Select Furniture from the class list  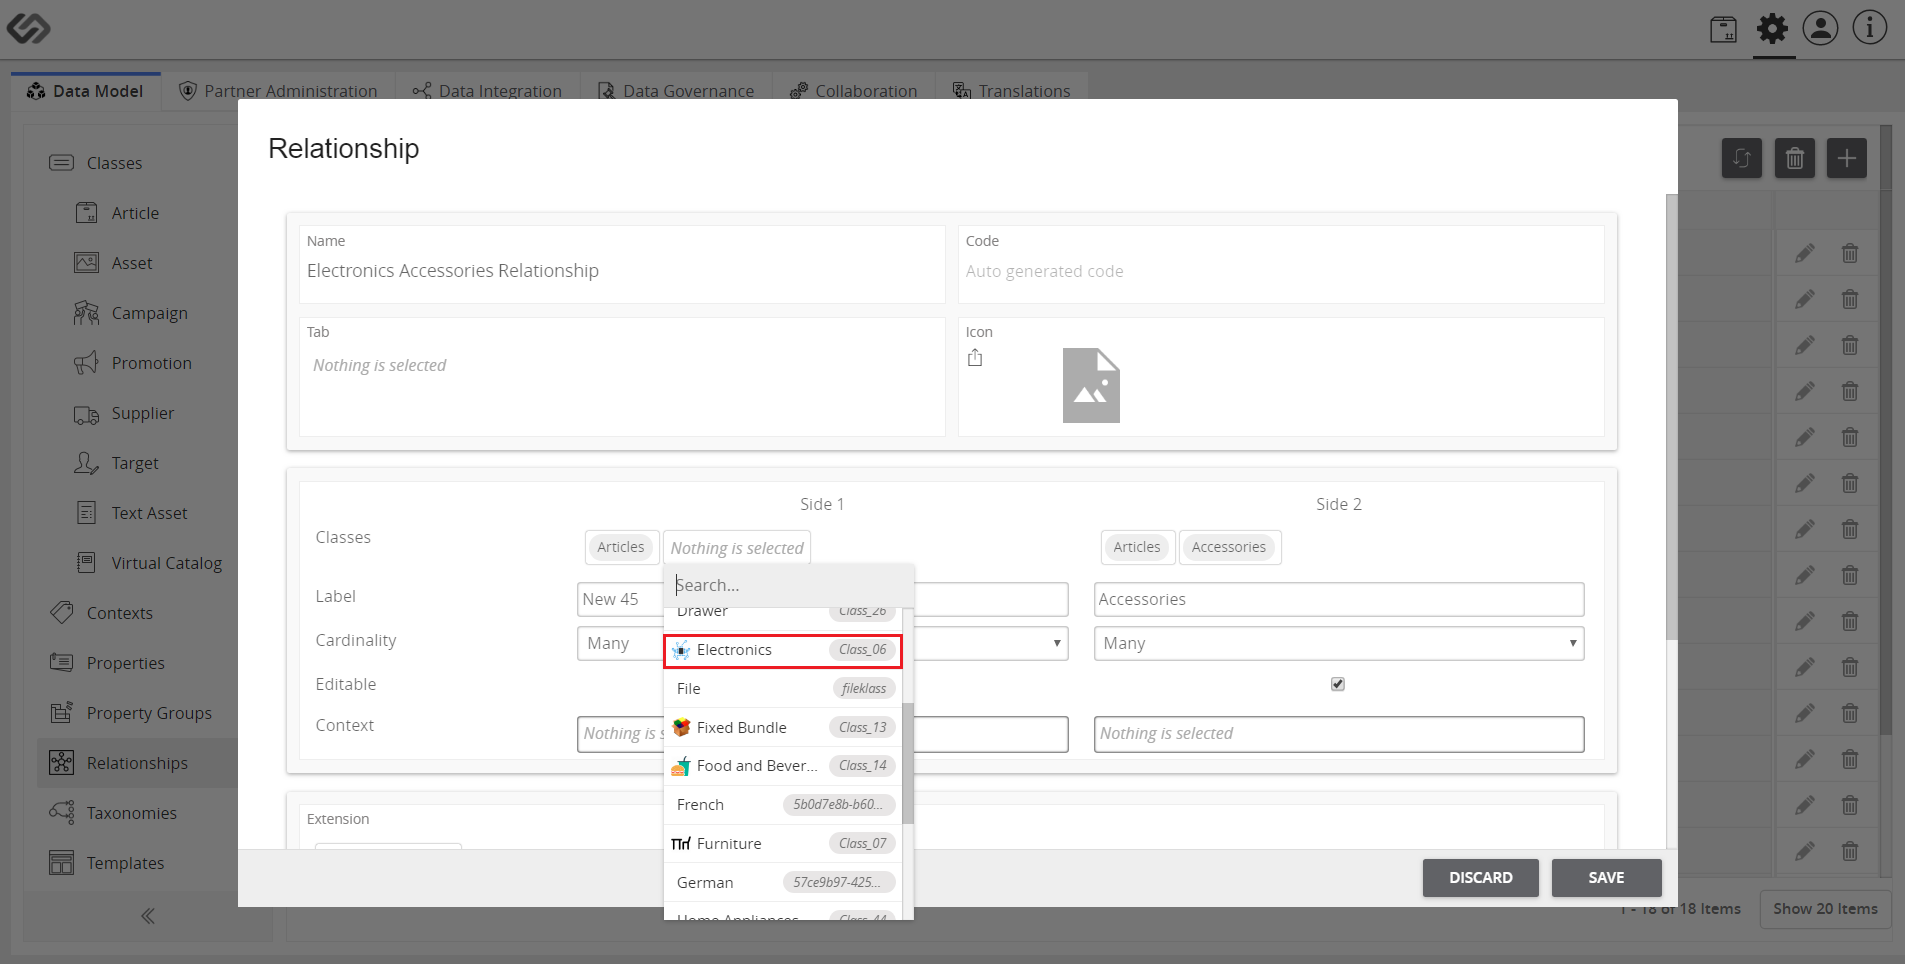783,844
